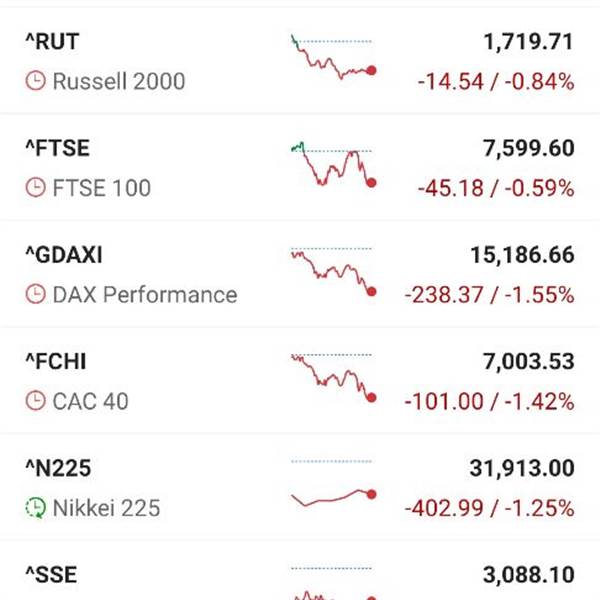Tap the DAX change -238.37 / -1.55%
Viewport: 600px width, 600px height.
tap(489, 295)
